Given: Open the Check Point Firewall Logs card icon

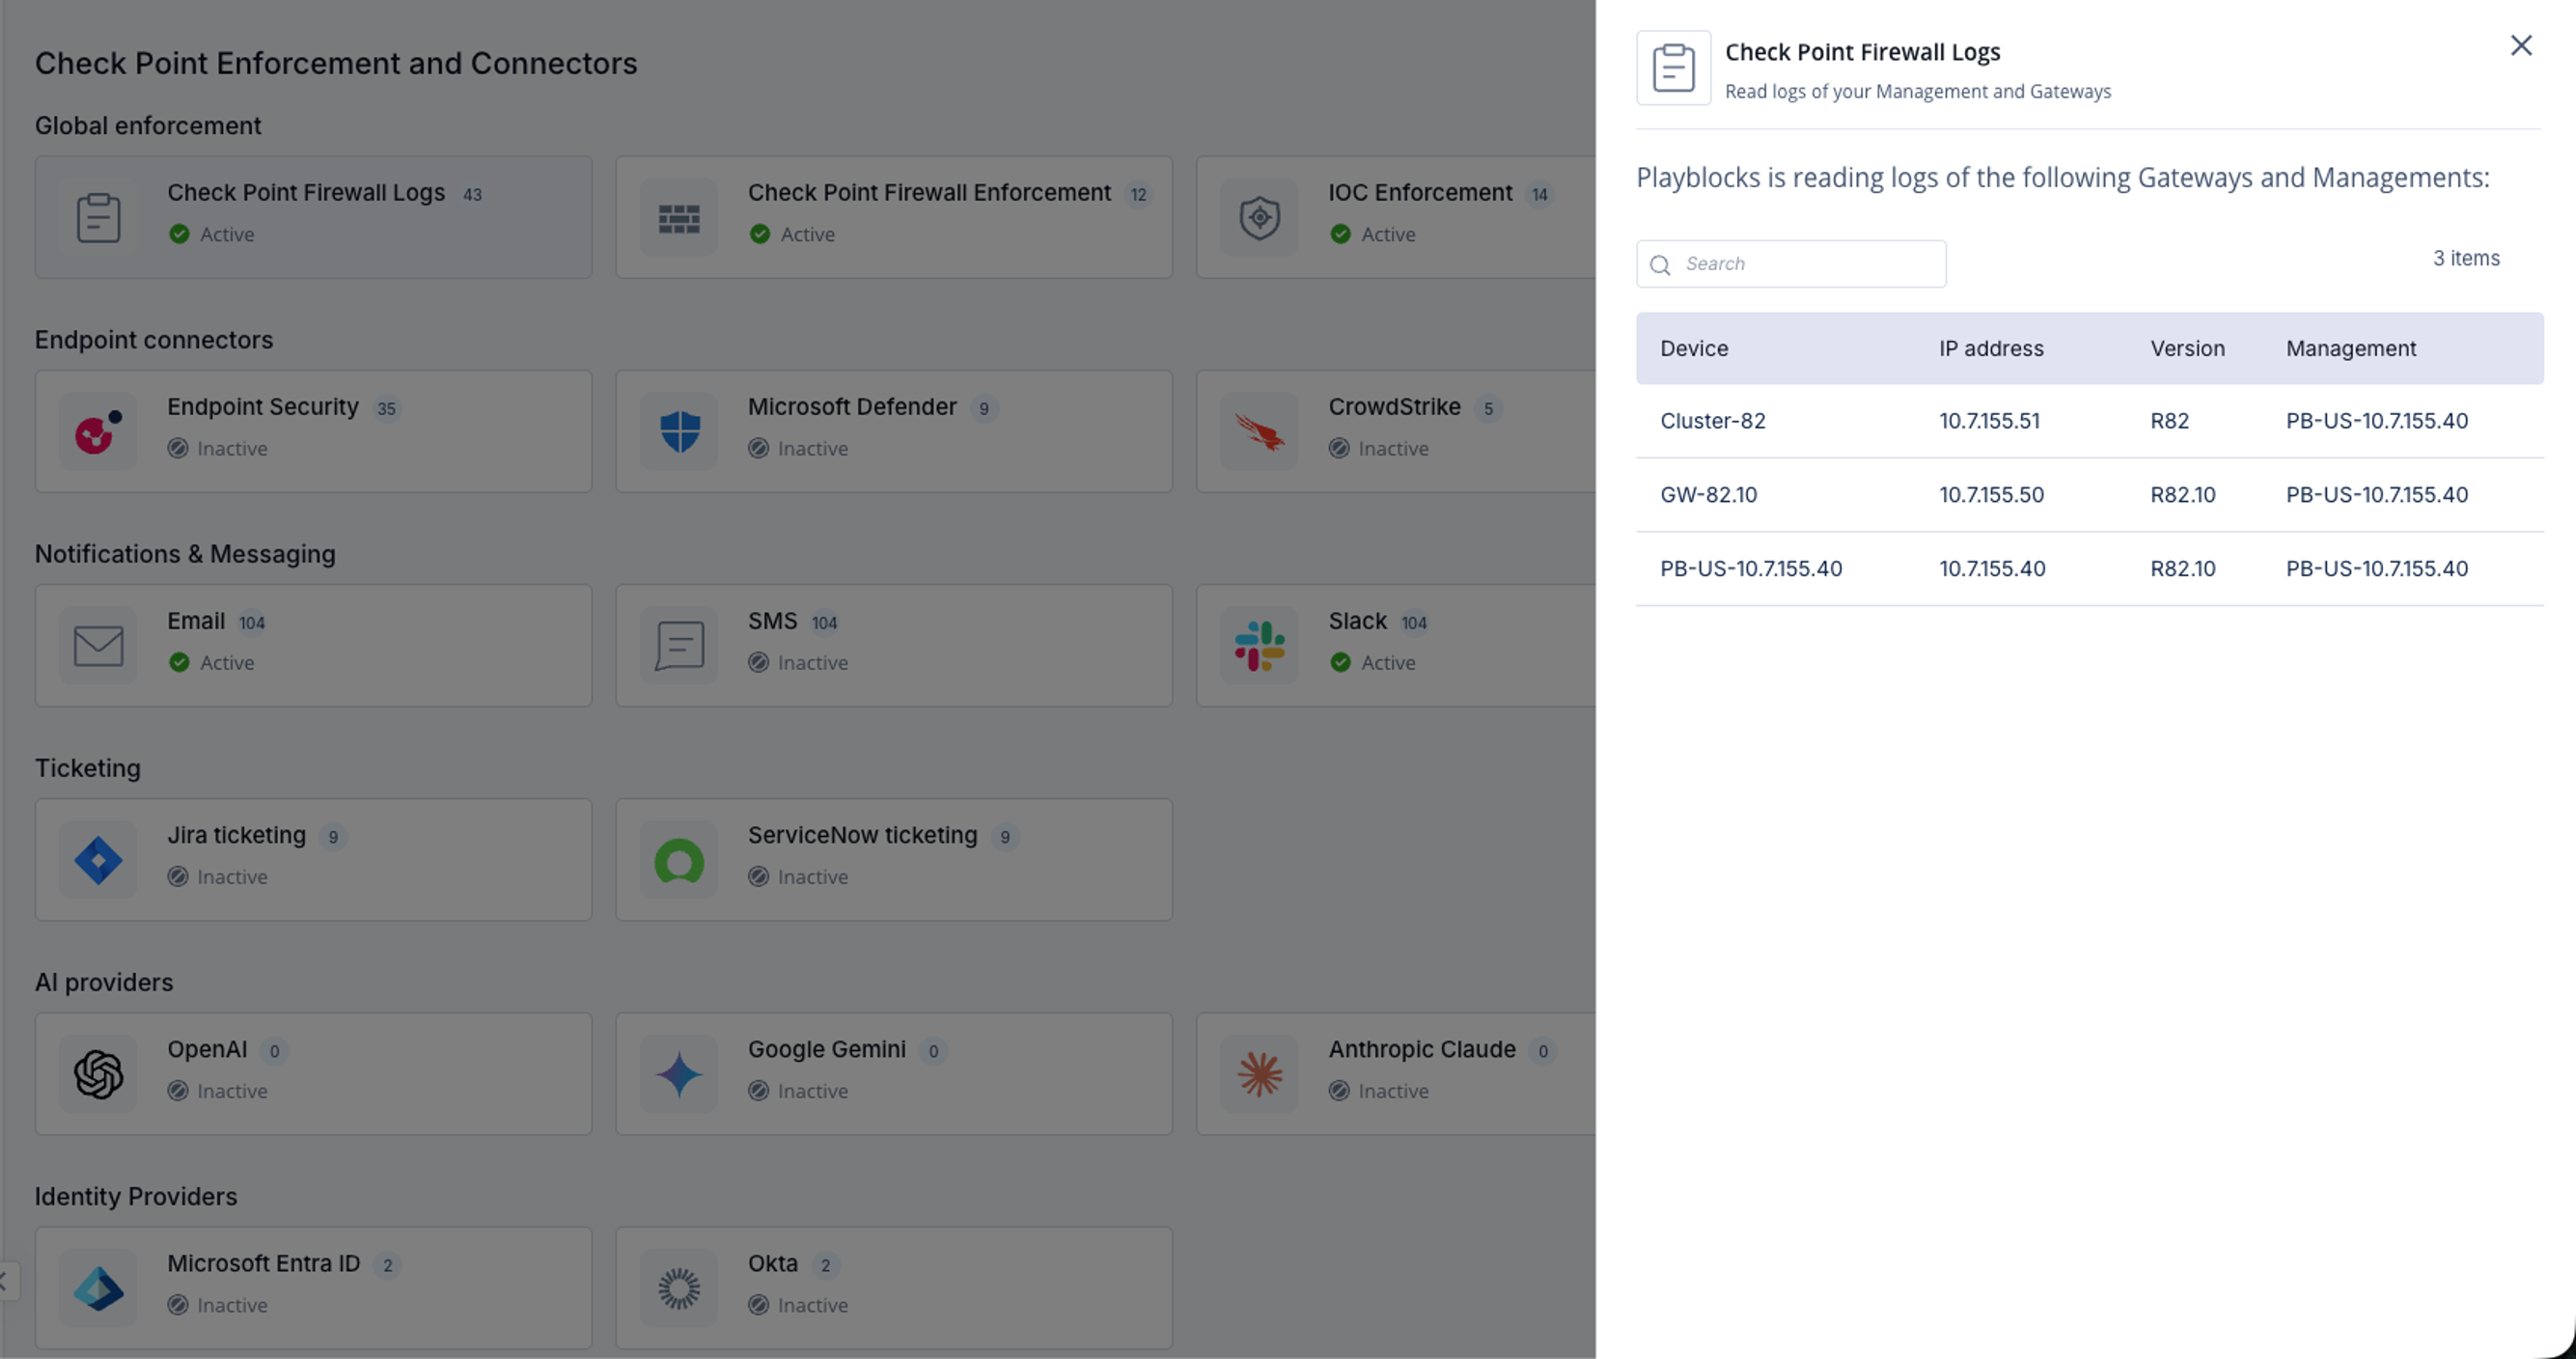Looking at the screenshot, I should coord(98,217).
